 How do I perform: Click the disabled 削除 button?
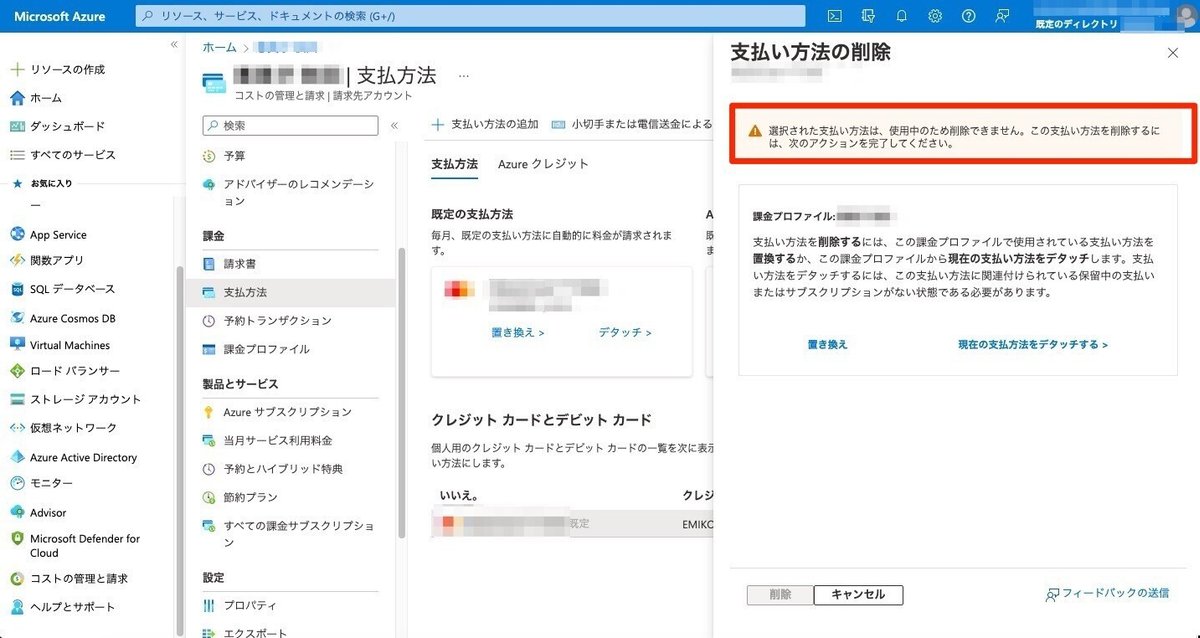pyautogui.click(x=781, y=595)
